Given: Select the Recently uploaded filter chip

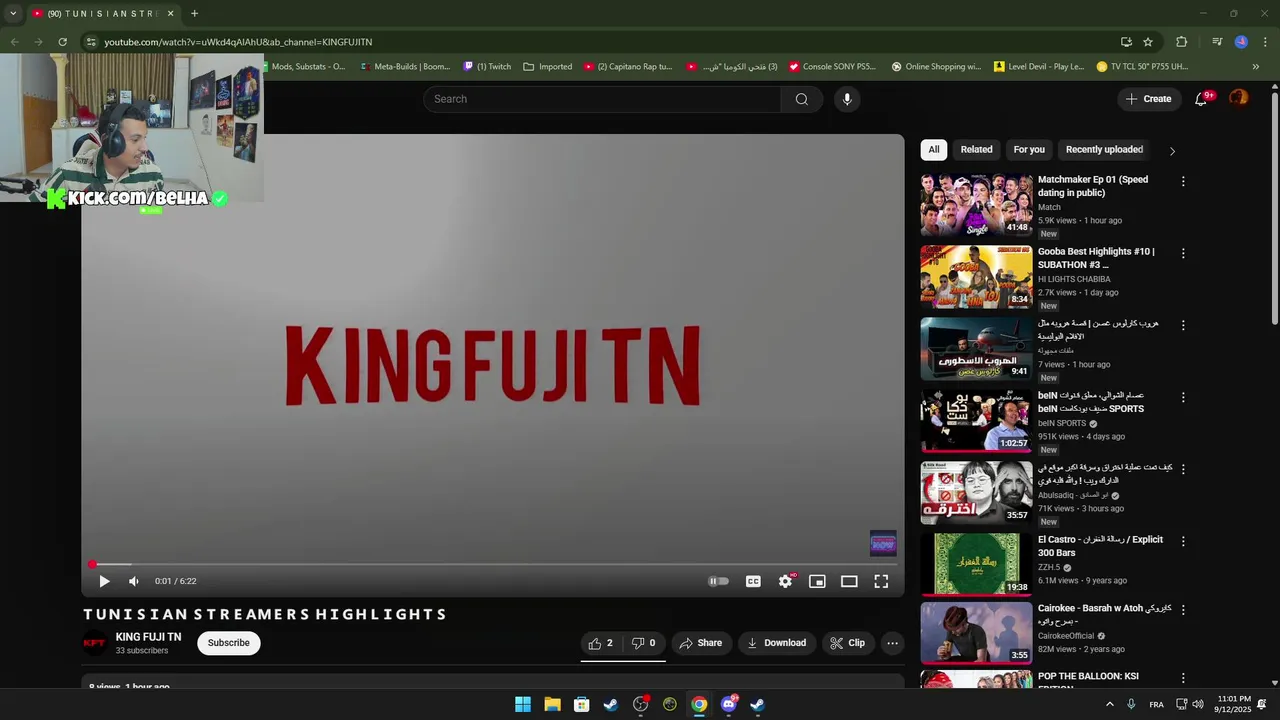Looking at the screenshot, I should [1104, 150].
